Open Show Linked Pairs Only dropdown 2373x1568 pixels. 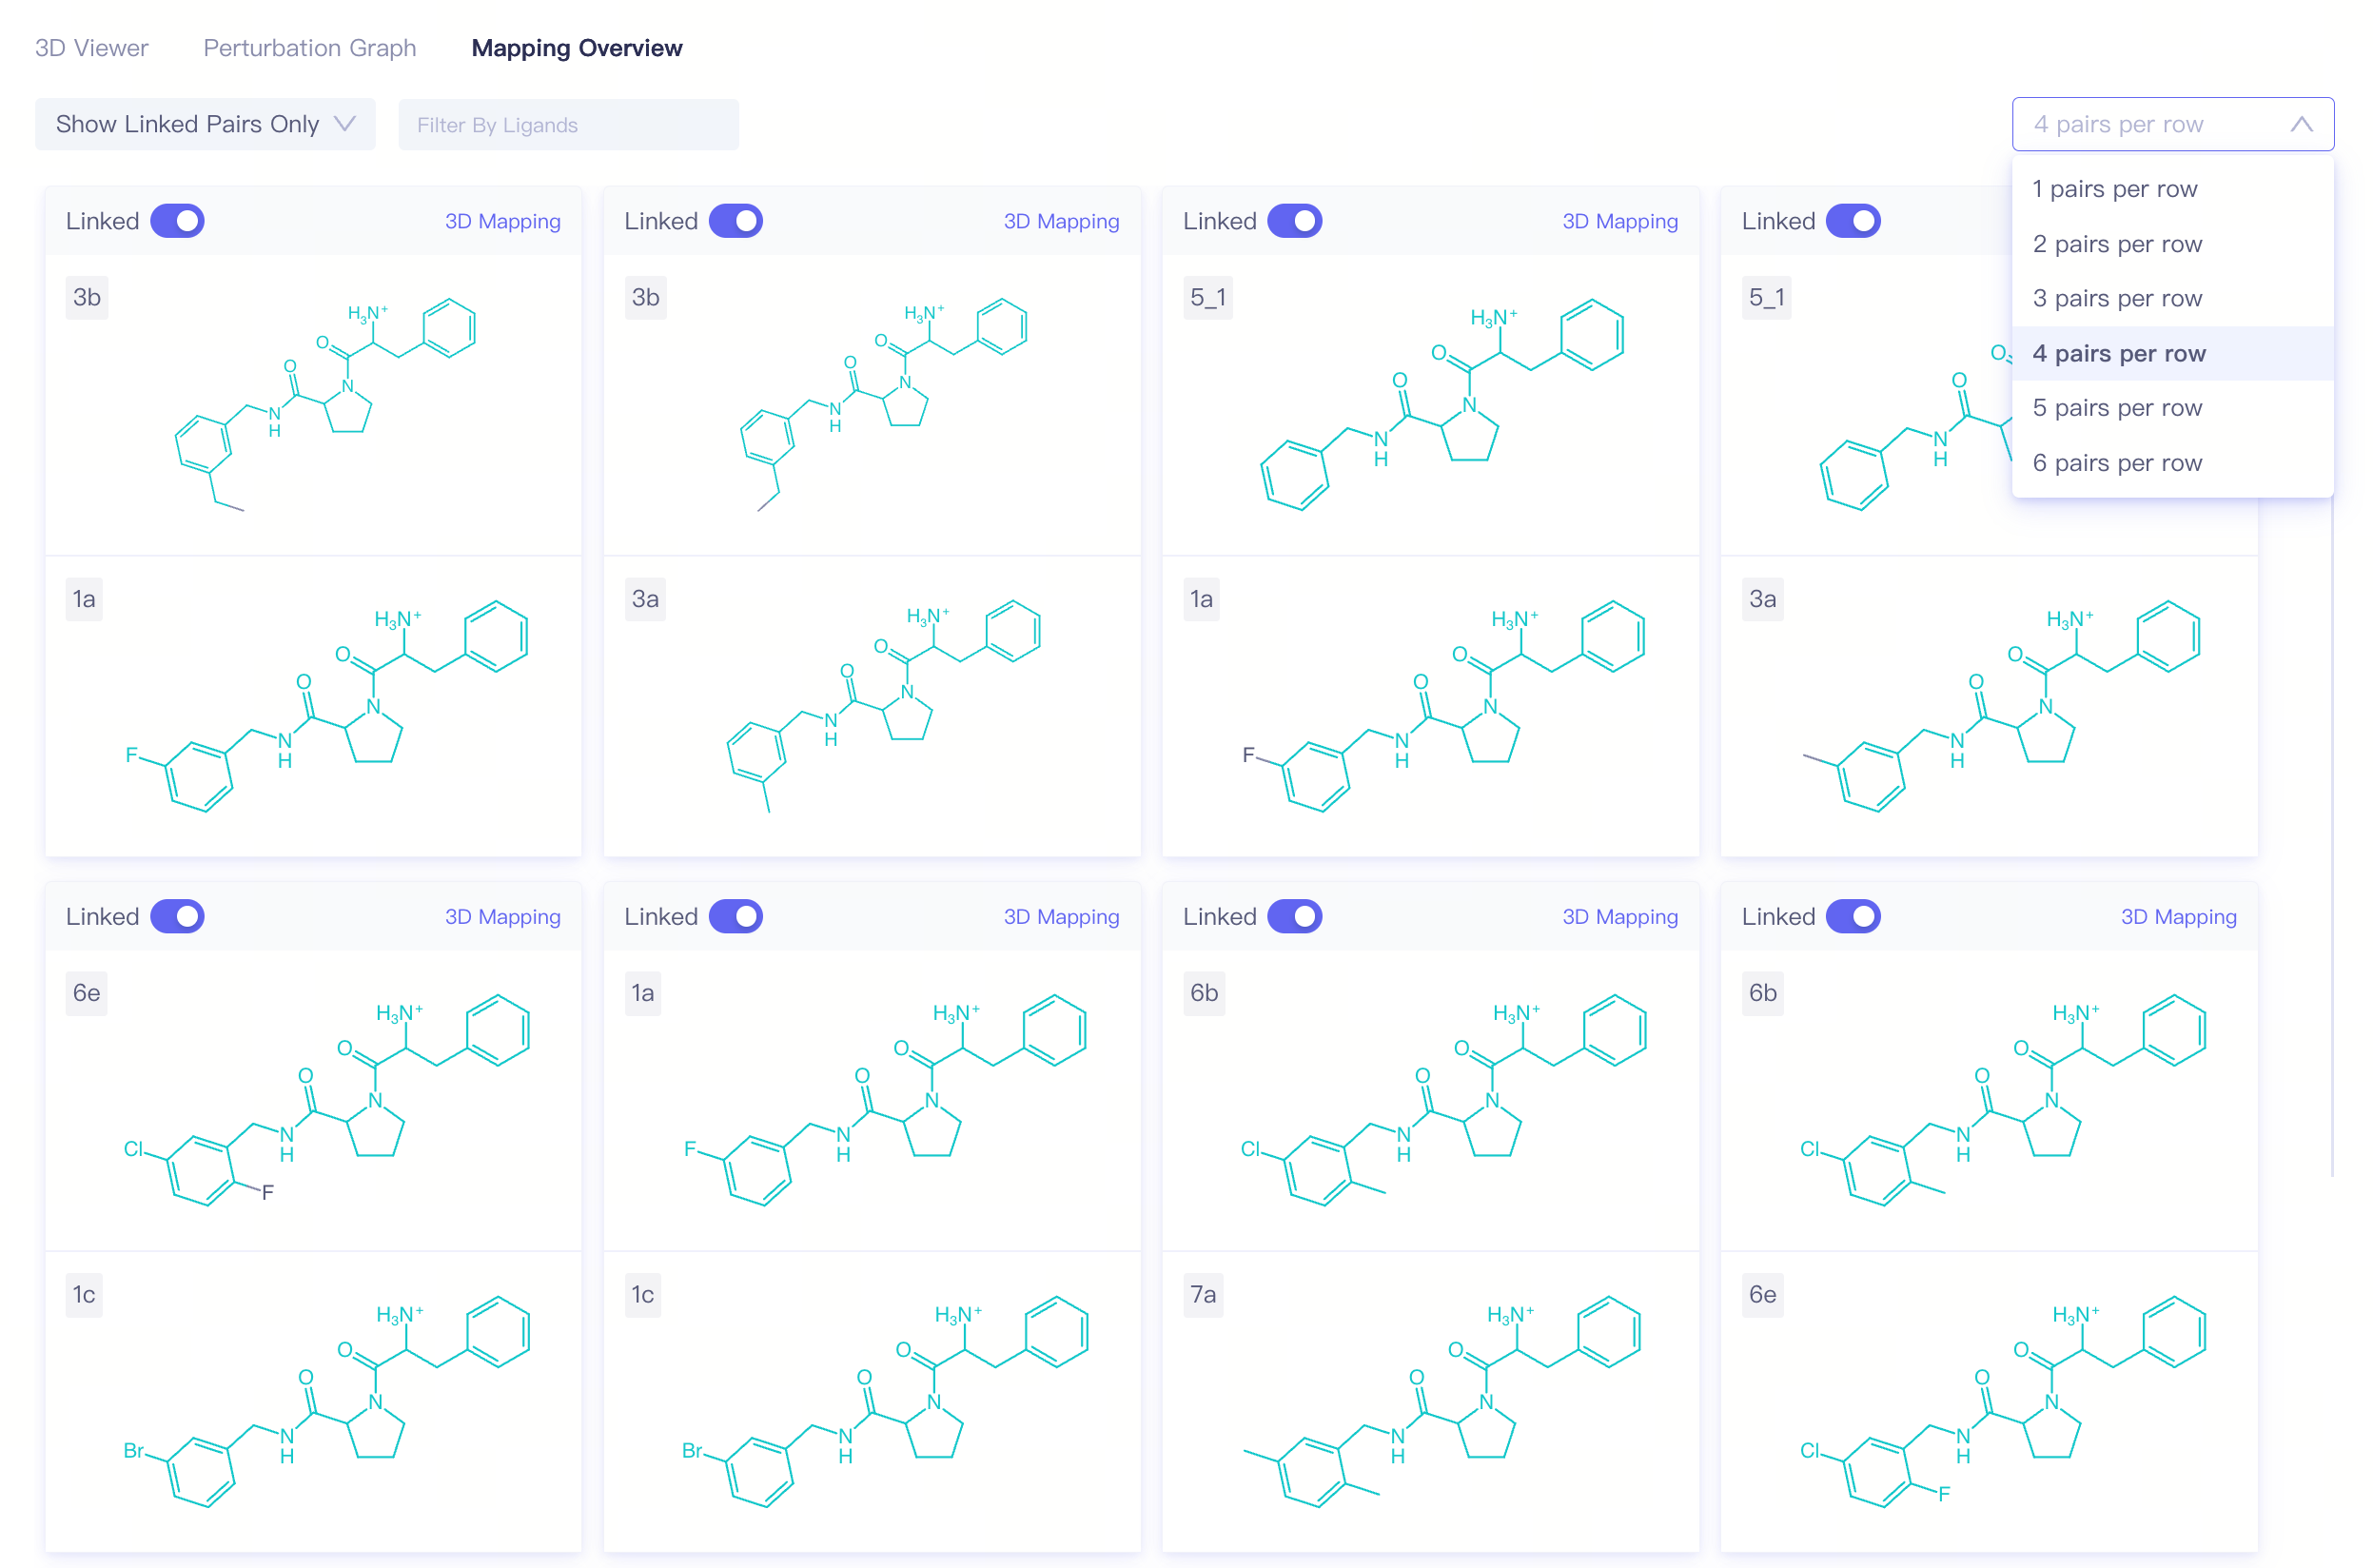point(204,124)
